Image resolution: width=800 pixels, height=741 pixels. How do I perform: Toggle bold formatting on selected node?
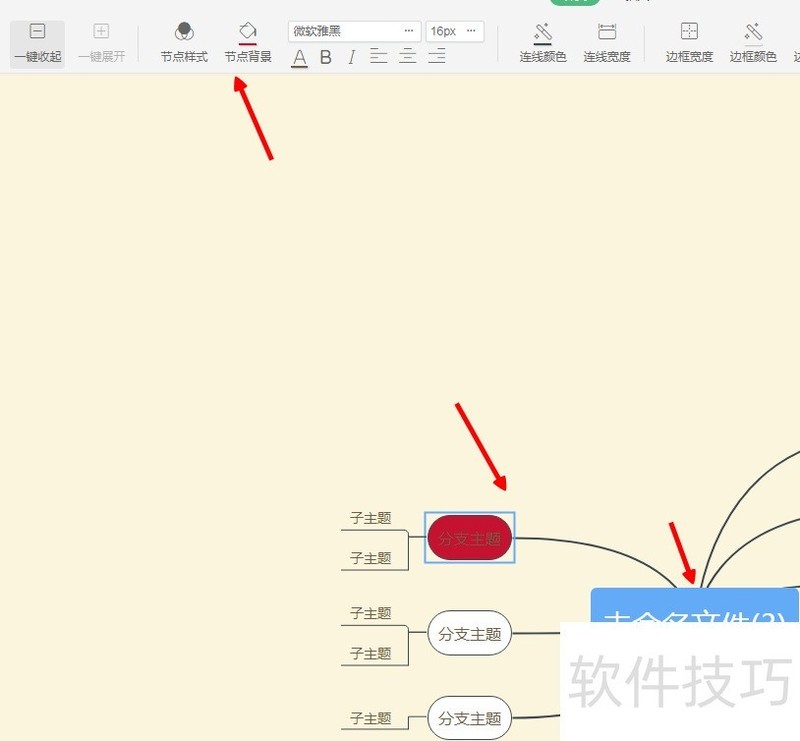325,58
